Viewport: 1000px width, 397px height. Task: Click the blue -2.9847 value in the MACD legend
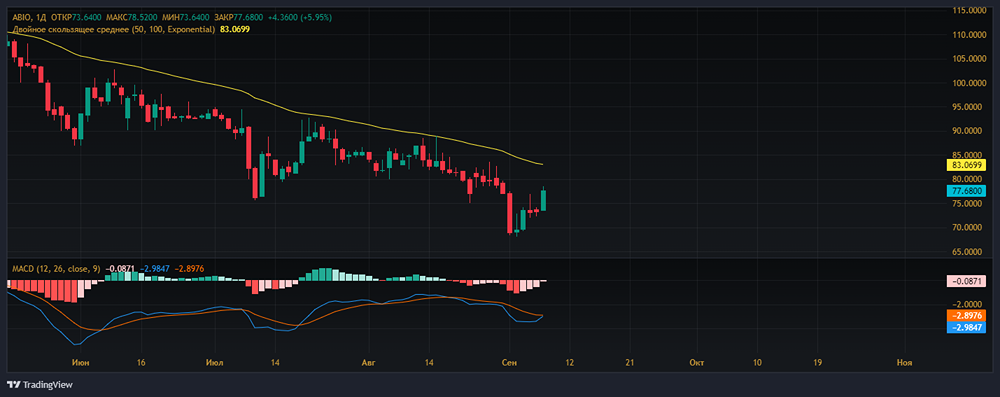154,269
